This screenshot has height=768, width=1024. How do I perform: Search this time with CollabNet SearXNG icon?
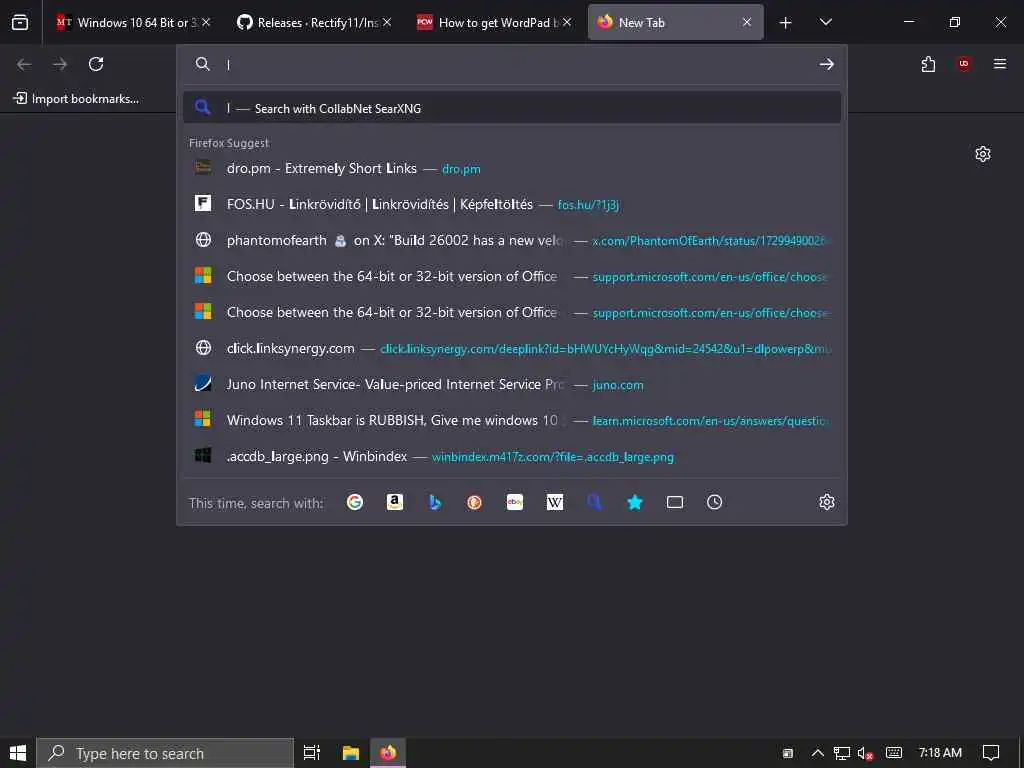point(594,502)
